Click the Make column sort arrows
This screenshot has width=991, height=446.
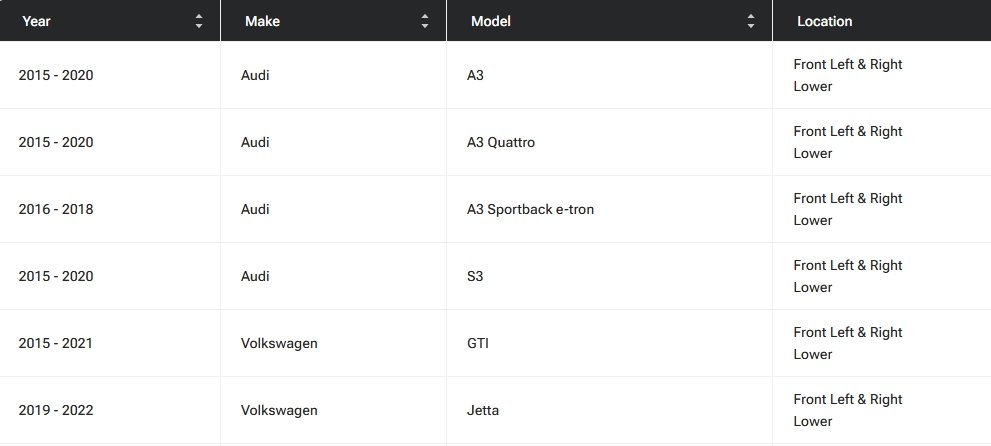[x=425, y=21]
